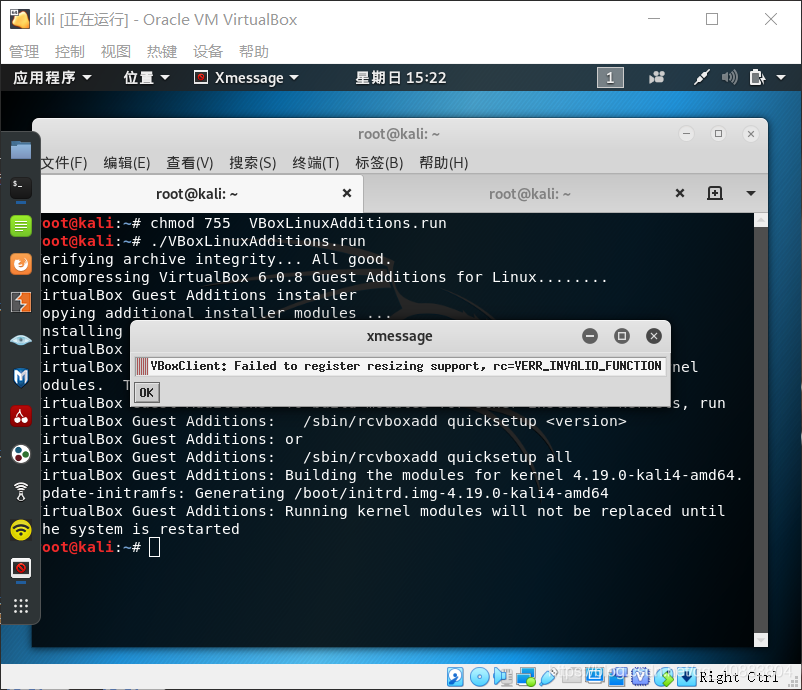Viewport: 802px width, 690px height.
Task: Open the multicolor circle app in dock
Action: coord(21,454)
